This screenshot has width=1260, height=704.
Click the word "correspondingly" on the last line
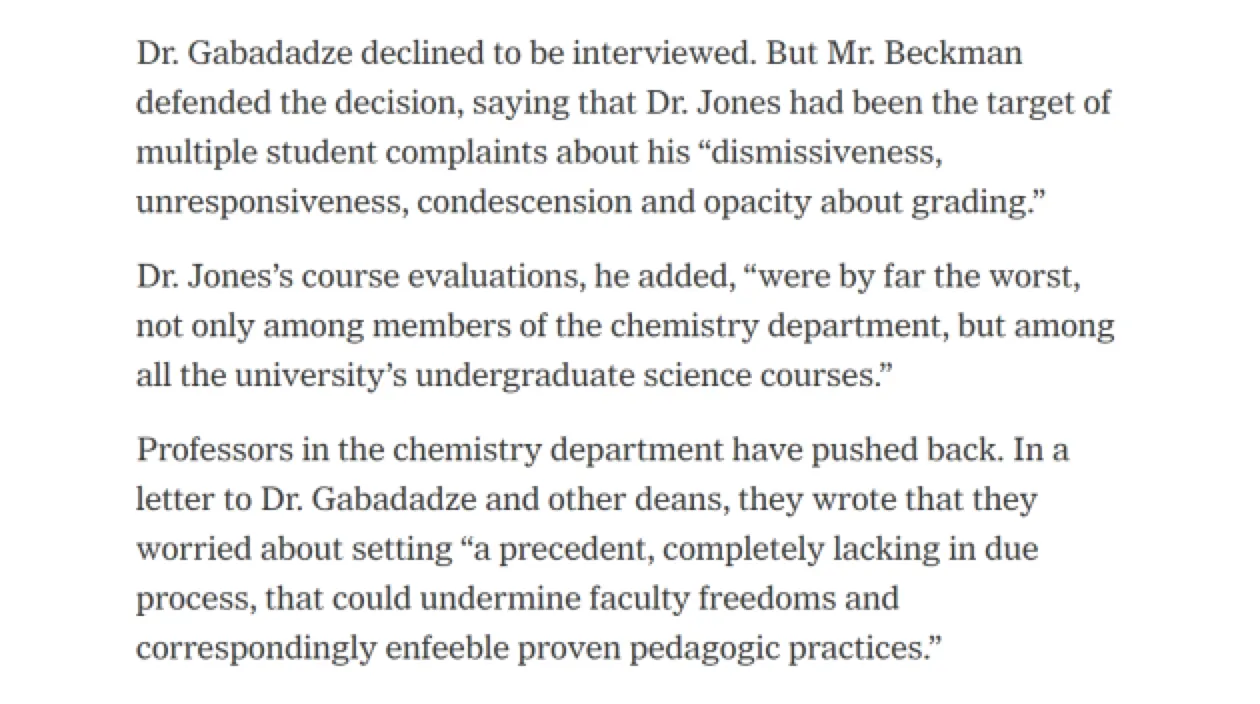[x=253, y=646]
